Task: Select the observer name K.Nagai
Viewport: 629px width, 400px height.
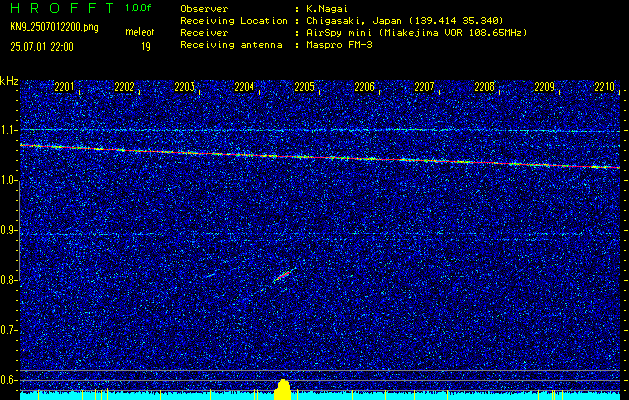Action: [x=327, y=9]
